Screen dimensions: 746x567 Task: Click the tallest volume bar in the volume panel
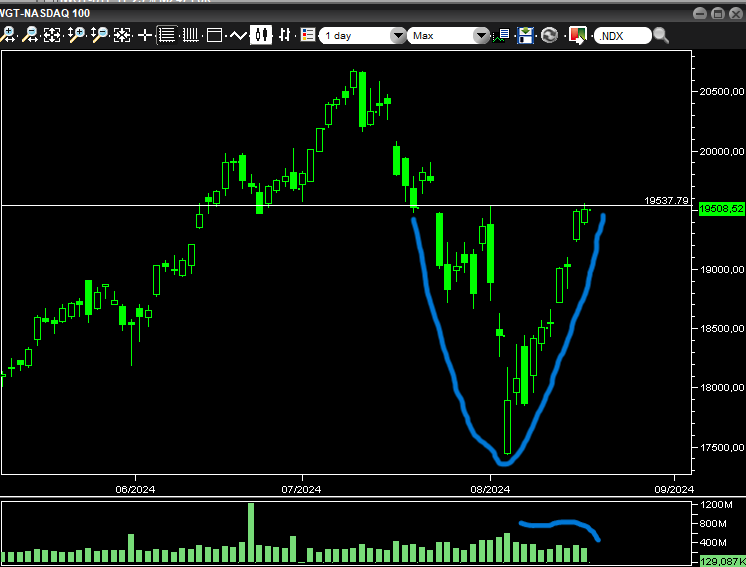coord(251,533)
